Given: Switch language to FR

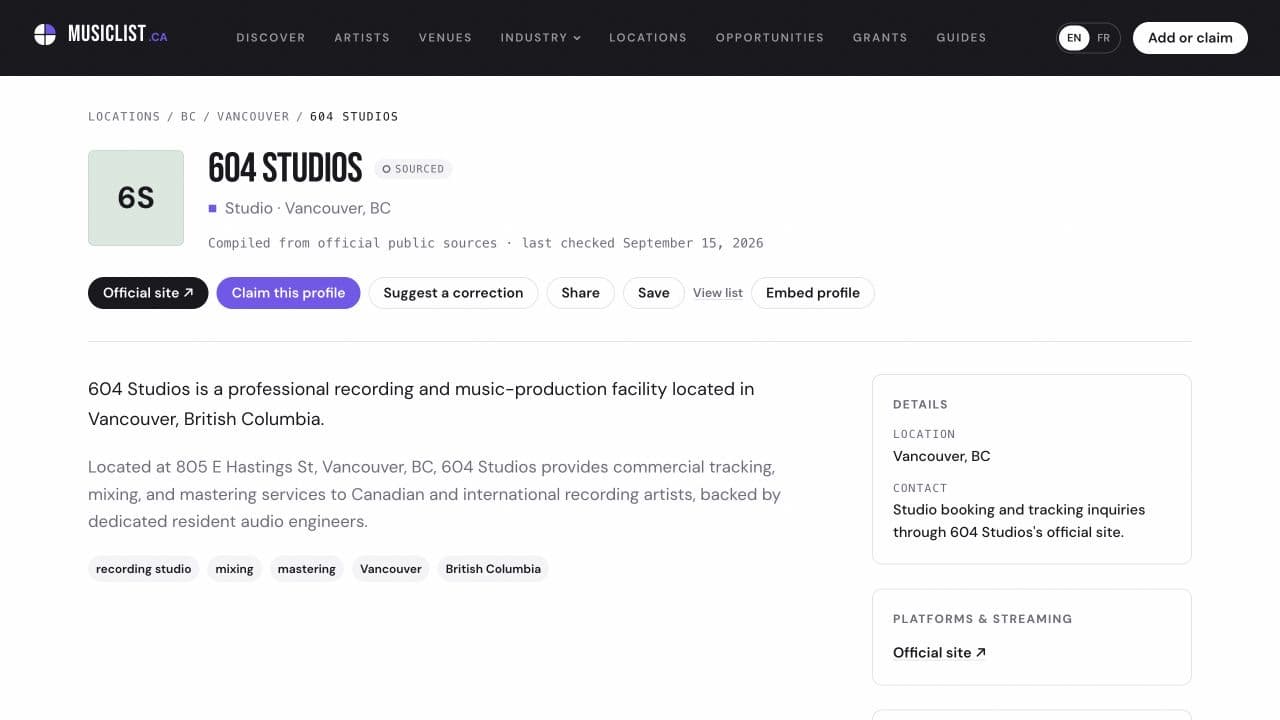Looking at the screenshot, I should click(1103, 38).
